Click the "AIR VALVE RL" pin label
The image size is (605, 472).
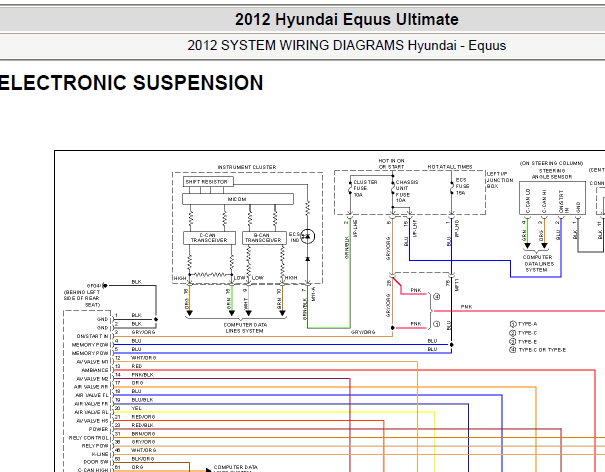coord(92,412)
